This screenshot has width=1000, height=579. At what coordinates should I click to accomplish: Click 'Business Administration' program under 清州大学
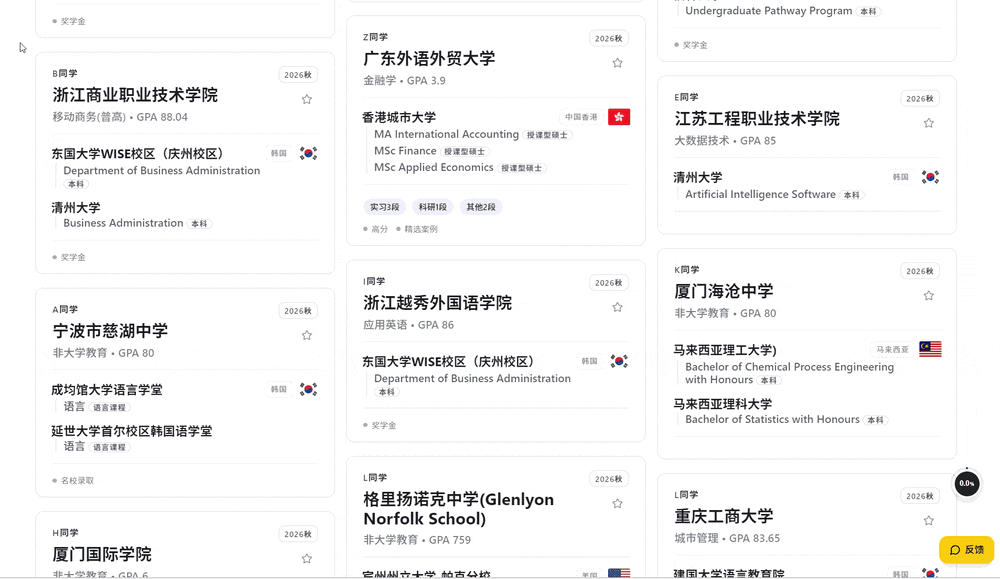[x=123, y=223]
